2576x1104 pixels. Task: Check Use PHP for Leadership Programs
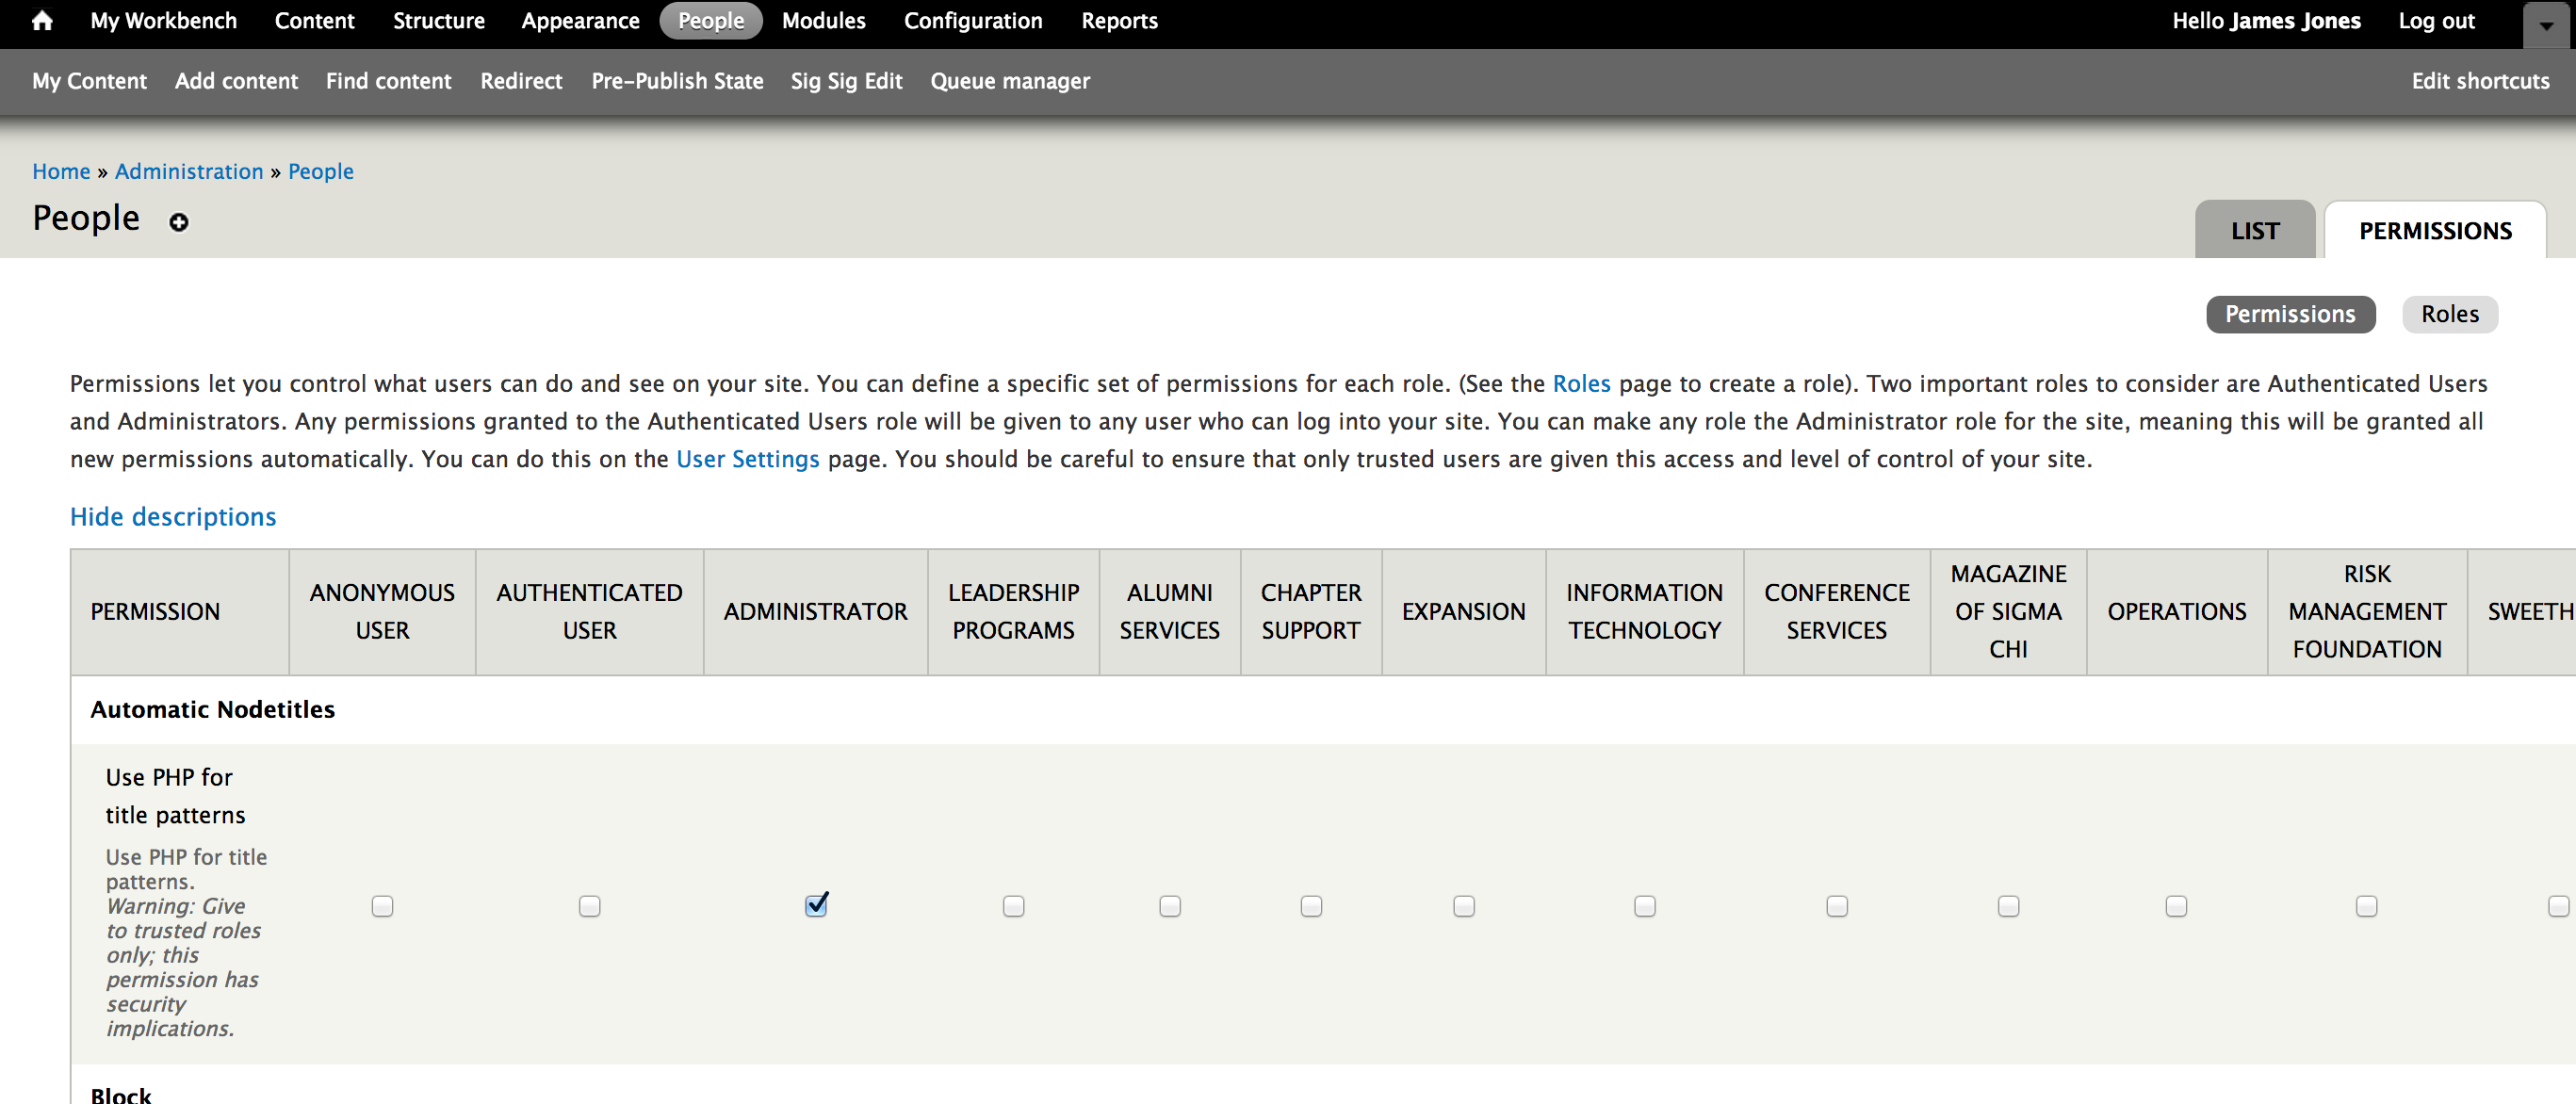(1013, 906)
